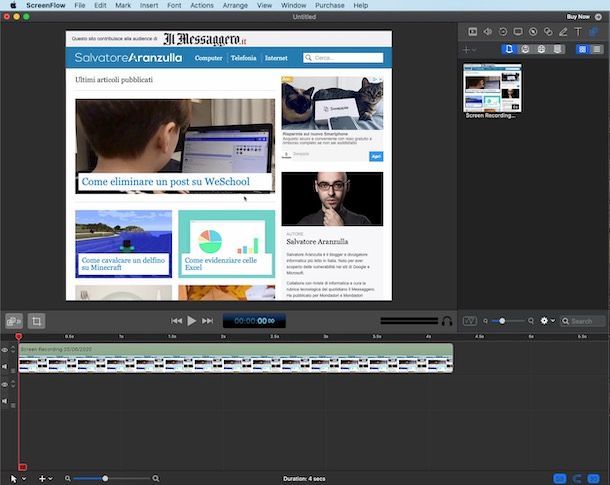Screen dimensions: 610x485
Task: Open the Edit menu
Action: [x=100, y=5]
